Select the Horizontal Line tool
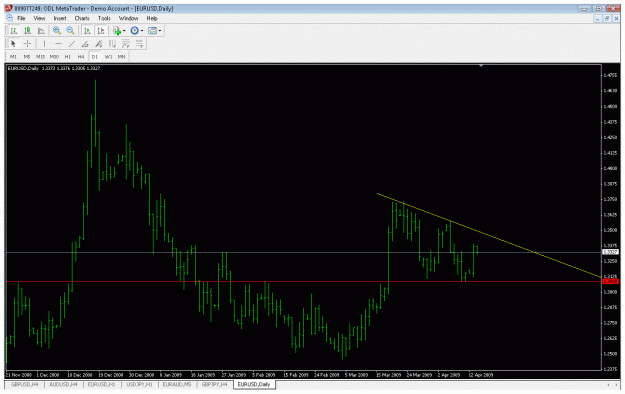The width and height of the screenshot is (625, 394). pyautogui.click(x=58, y=44)
